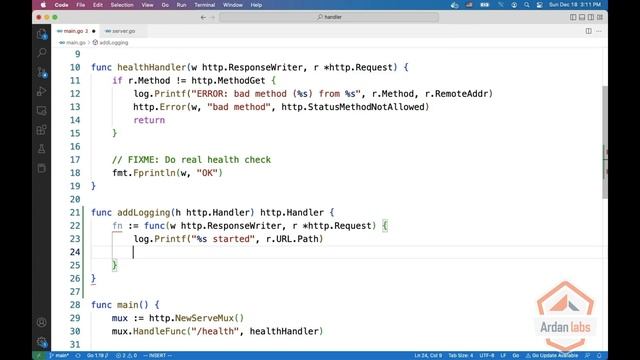The image size is (640, 360).
Task: Open the Window menu
Action: pyautogui.click(x=233, y=5)
